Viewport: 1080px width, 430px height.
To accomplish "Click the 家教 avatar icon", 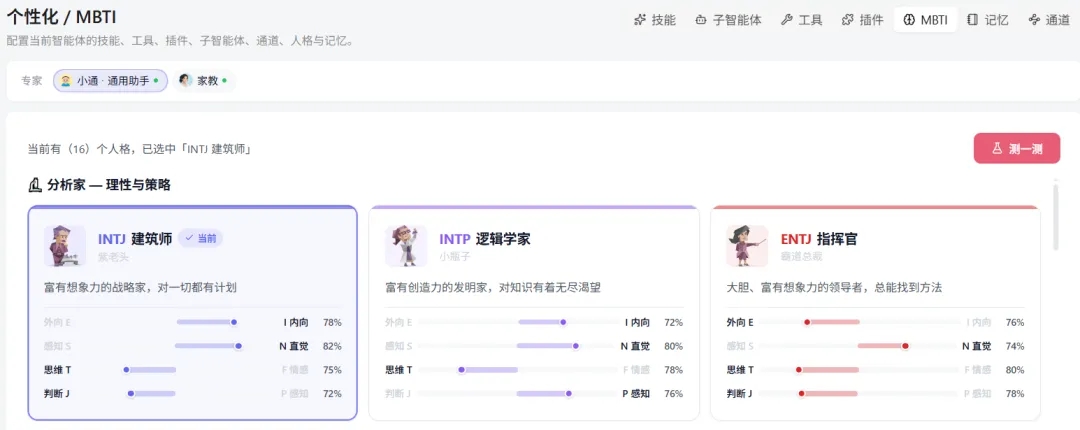I will pyautogui.click(x=185, y=81).
